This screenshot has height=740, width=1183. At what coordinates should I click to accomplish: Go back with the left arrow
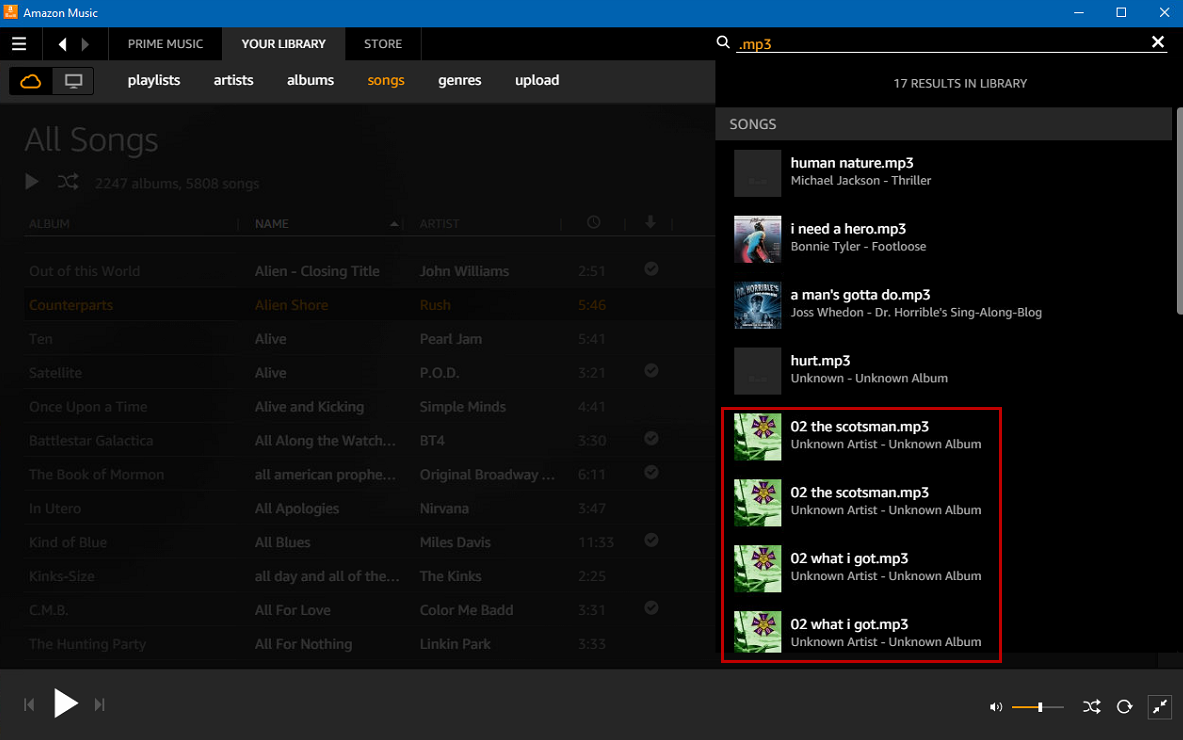click(63, 44)
